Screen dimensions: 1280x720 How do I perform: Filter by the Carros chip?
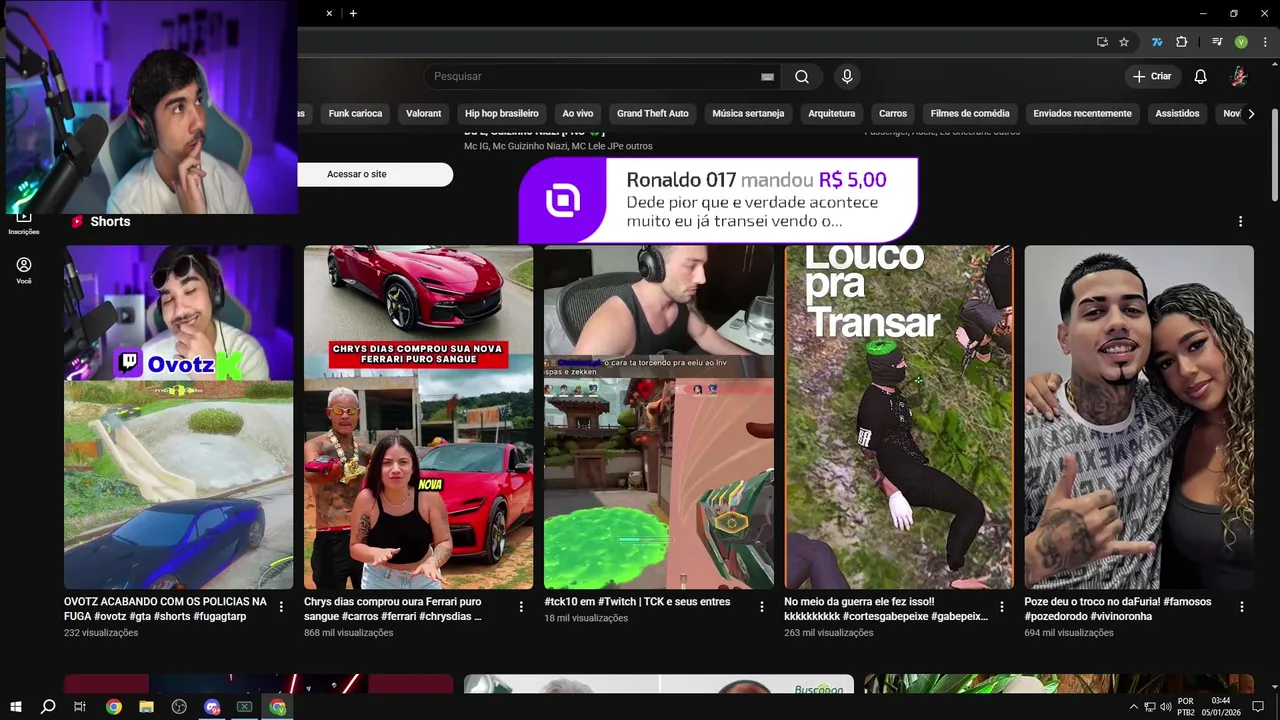(893, 114)
